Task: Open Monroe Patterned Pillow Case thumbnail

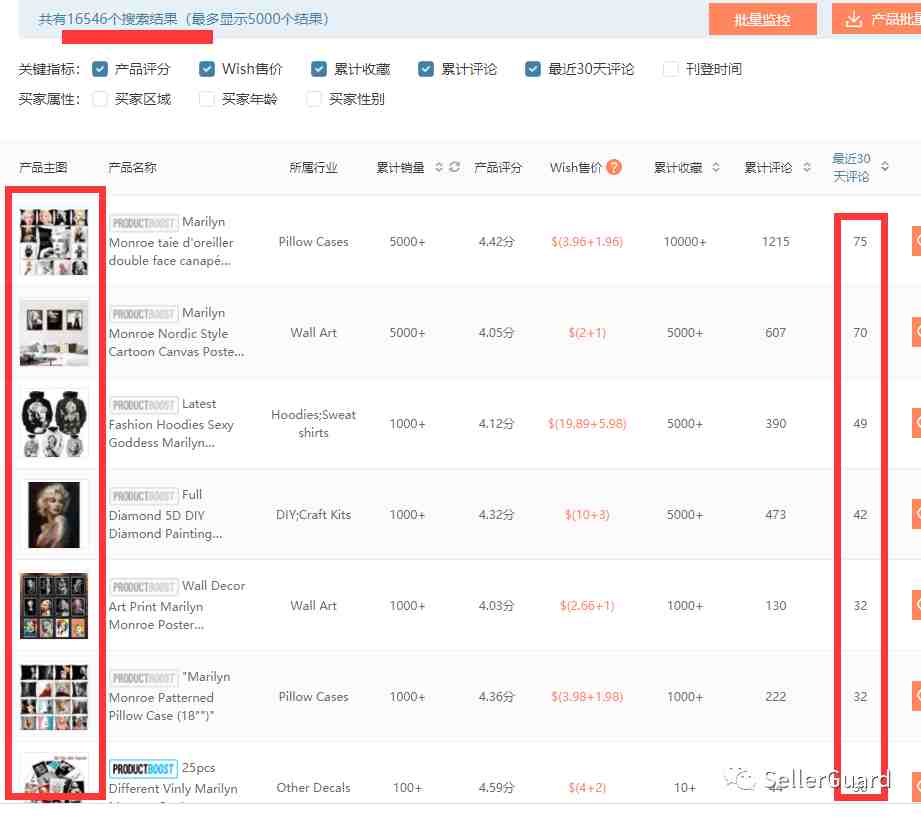Action: tap(54, 697)
